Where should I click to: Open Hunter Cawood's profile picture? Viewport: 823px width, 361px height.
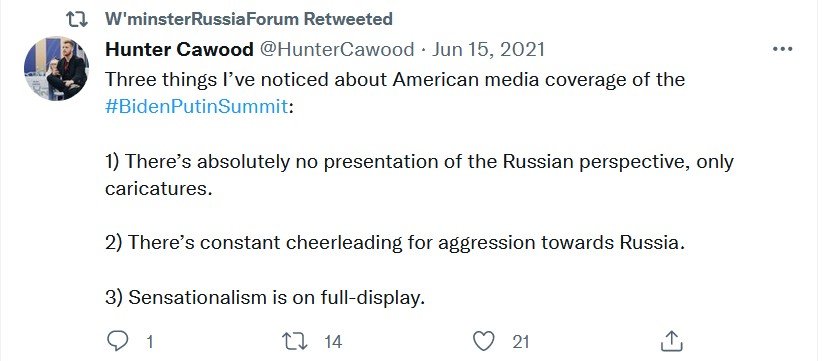tap(56, 68)
